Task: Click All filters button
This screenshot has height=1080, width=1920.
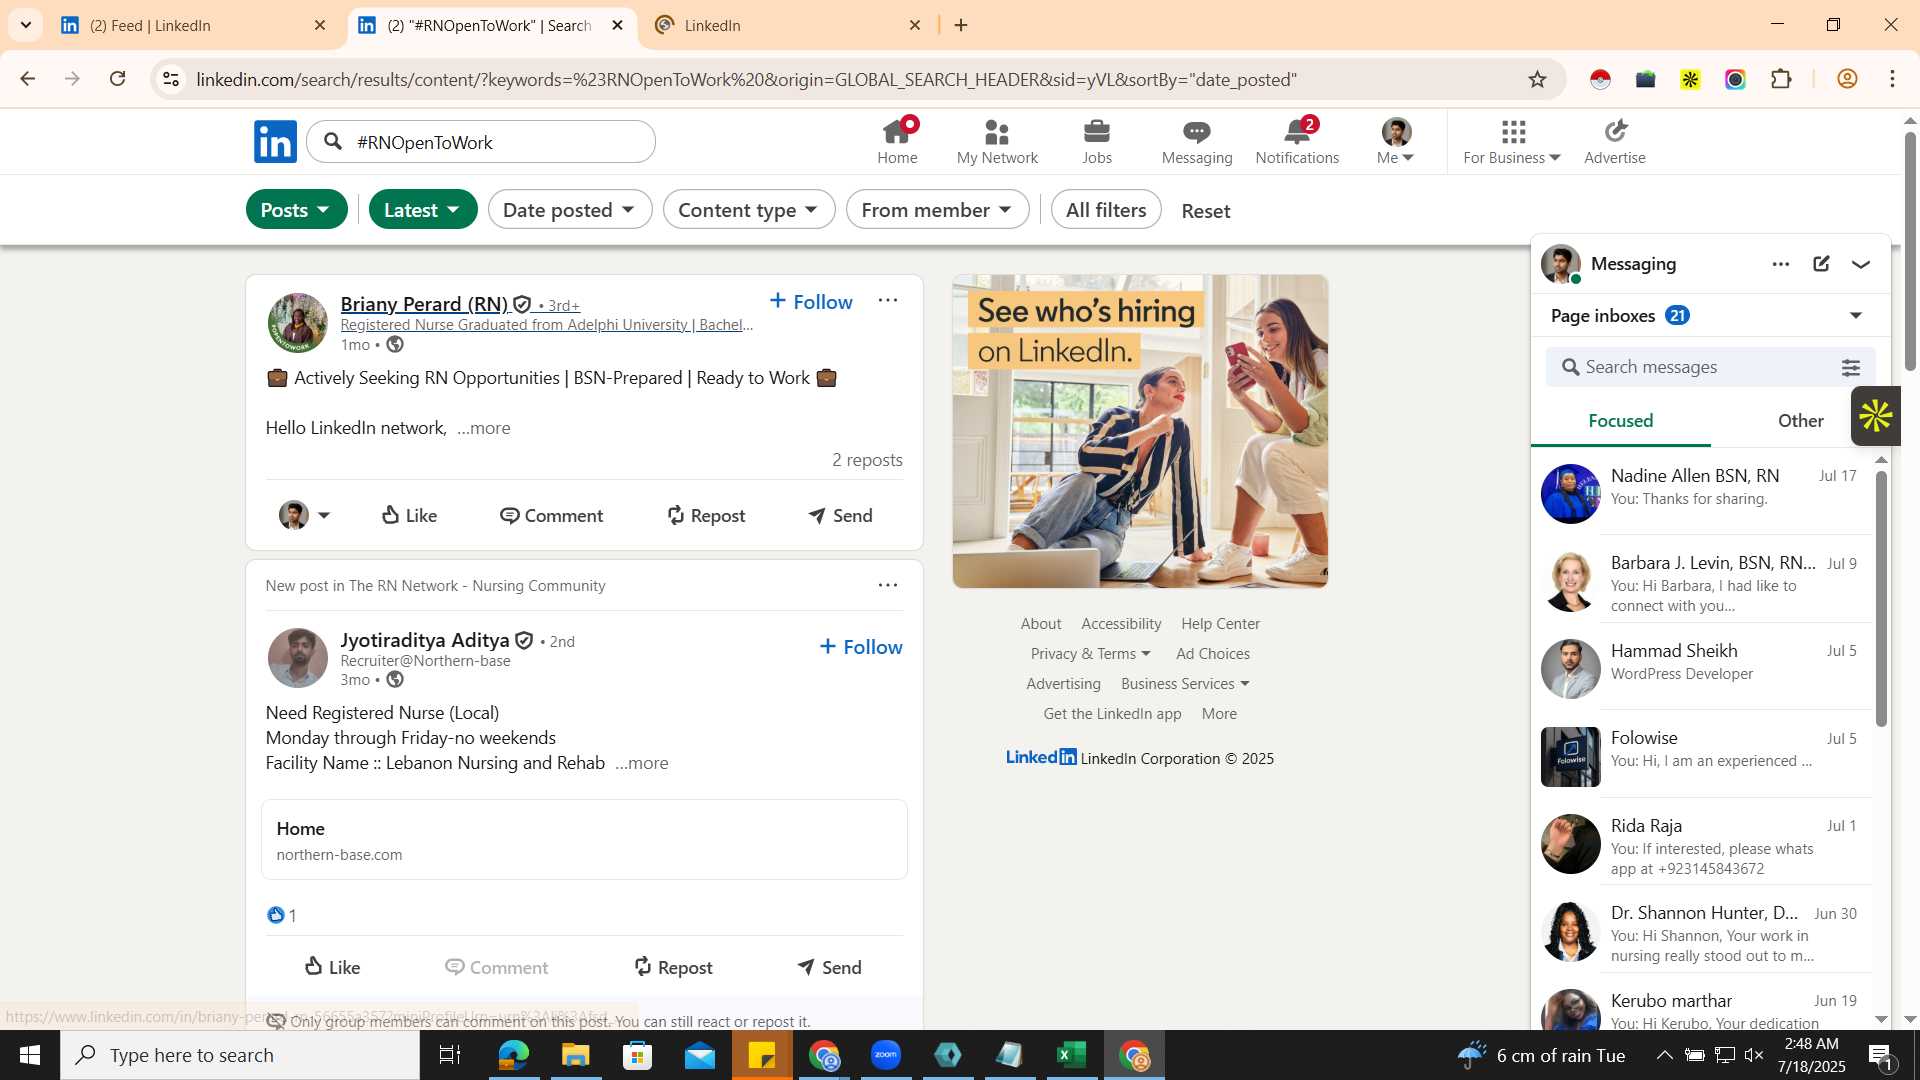Action: click(x=1106, y=210)
